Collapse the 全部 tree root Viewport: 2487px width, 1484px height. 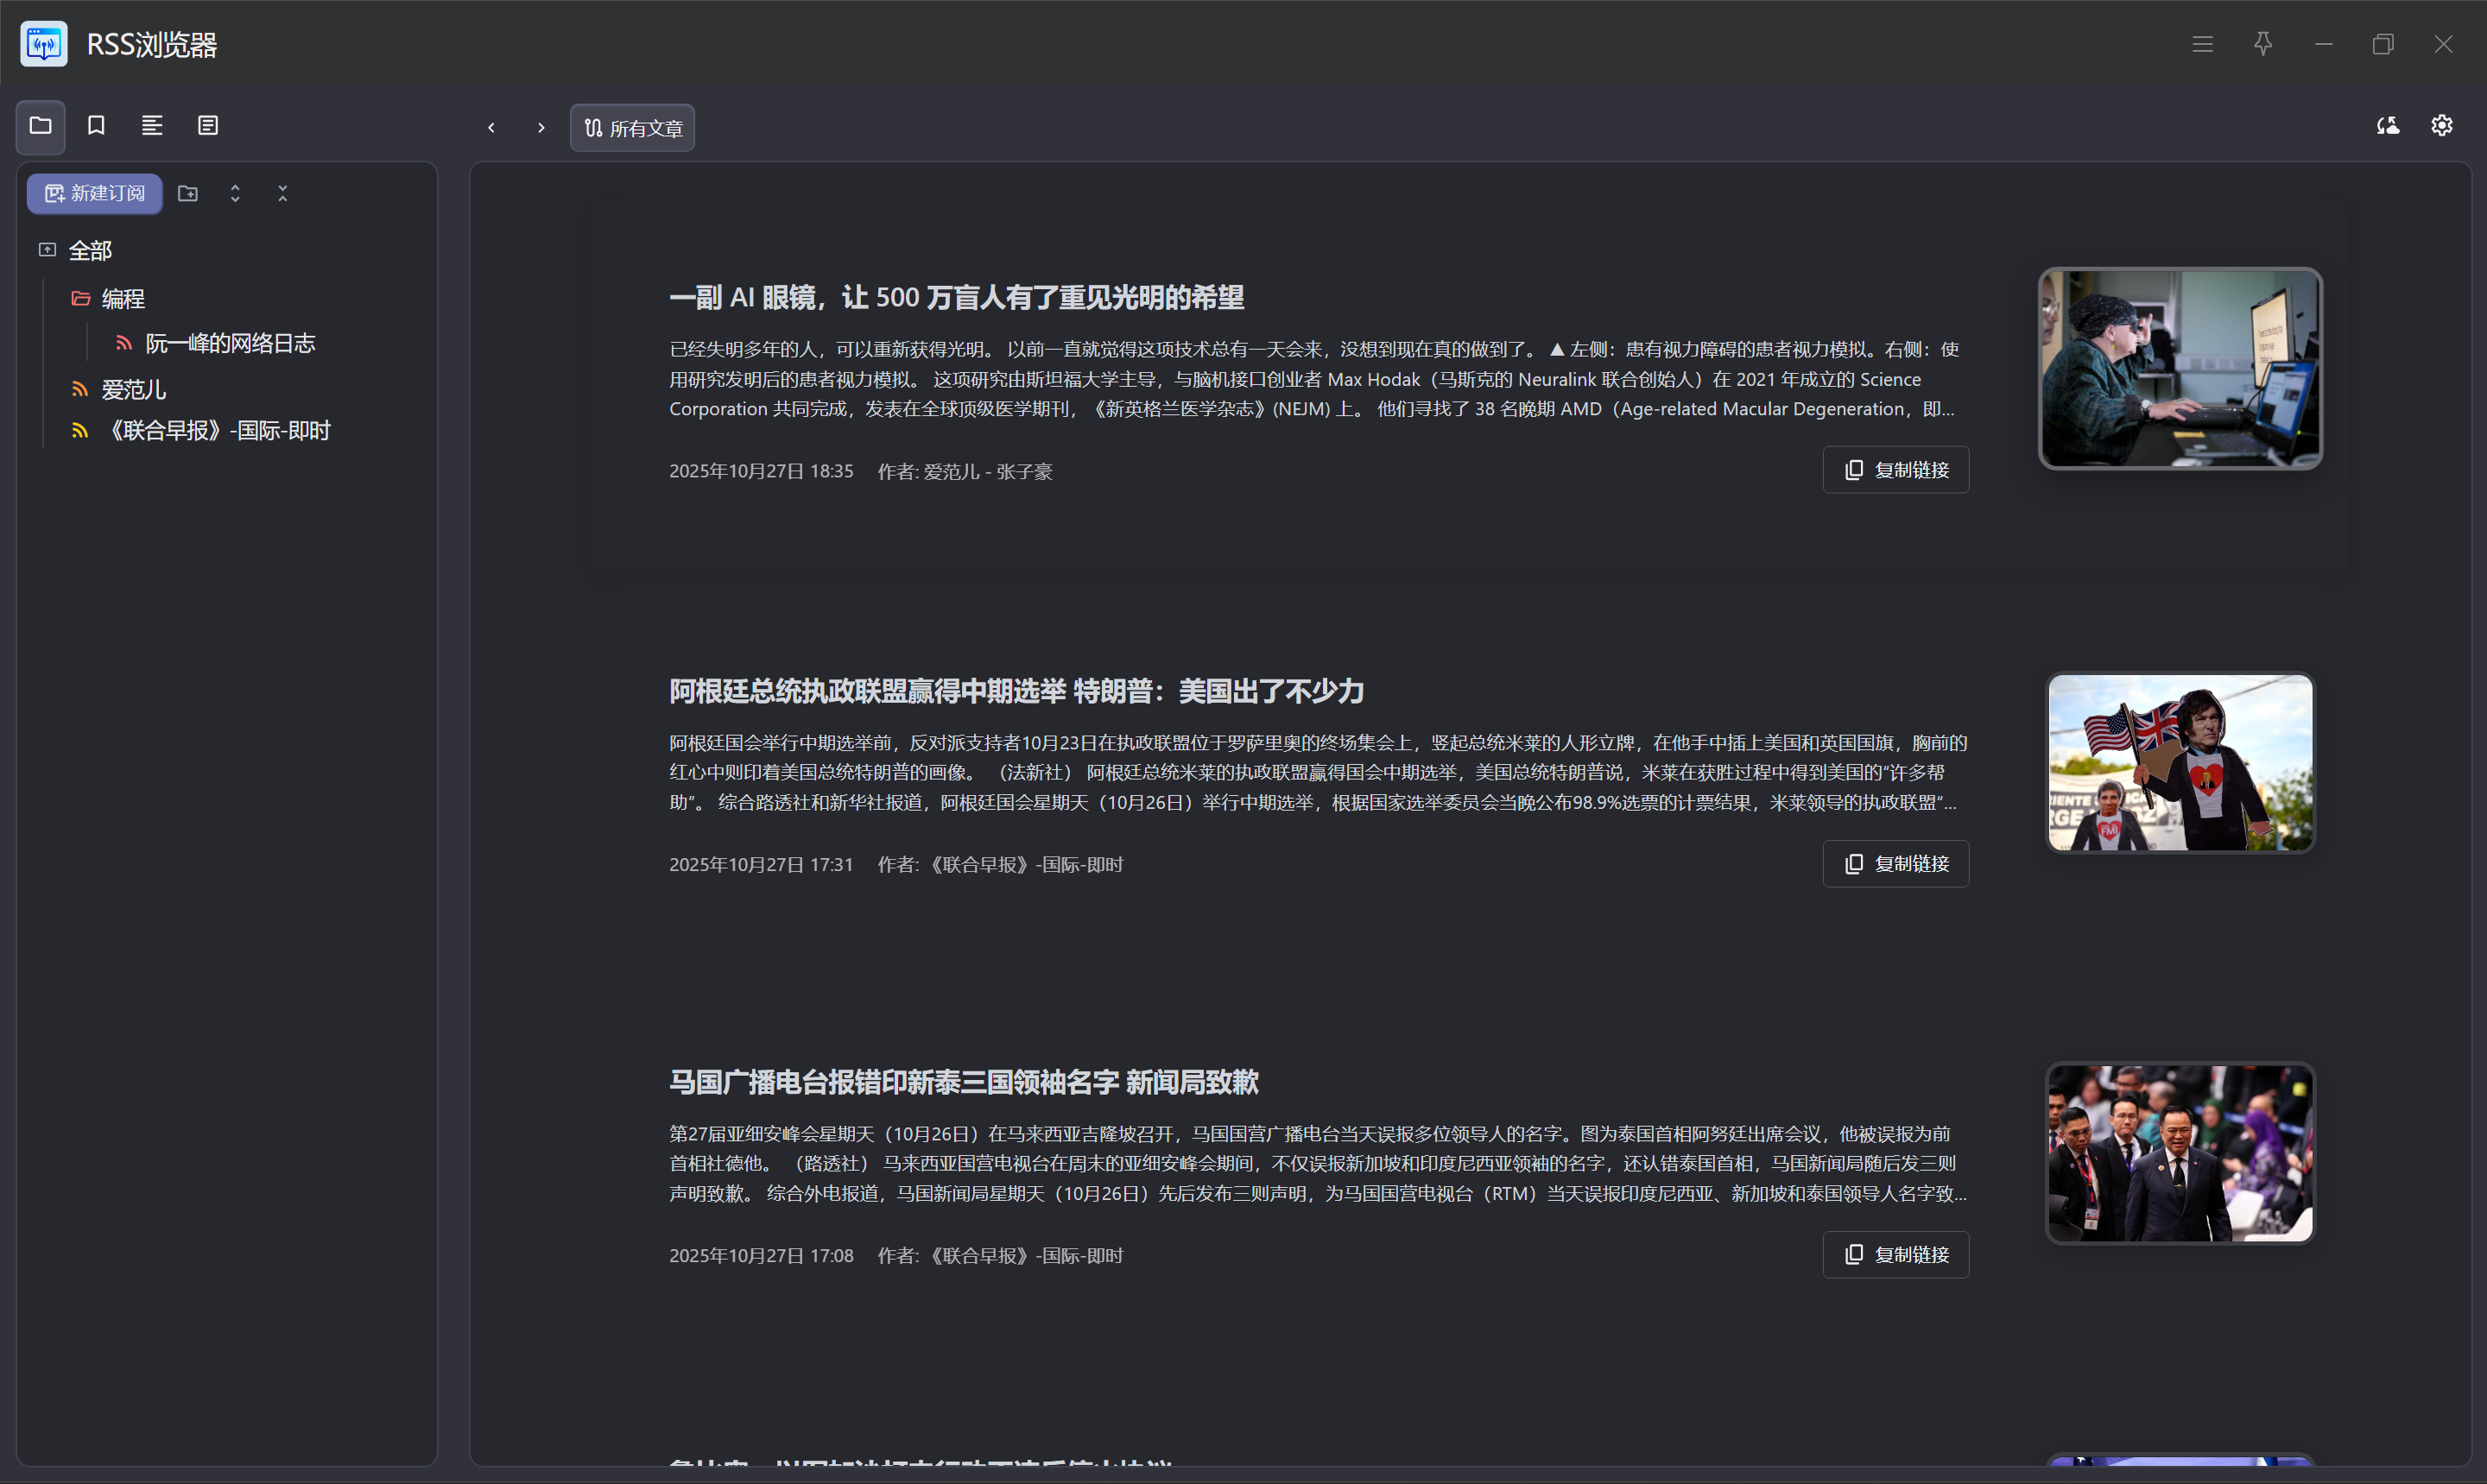(x=47, y=250)
